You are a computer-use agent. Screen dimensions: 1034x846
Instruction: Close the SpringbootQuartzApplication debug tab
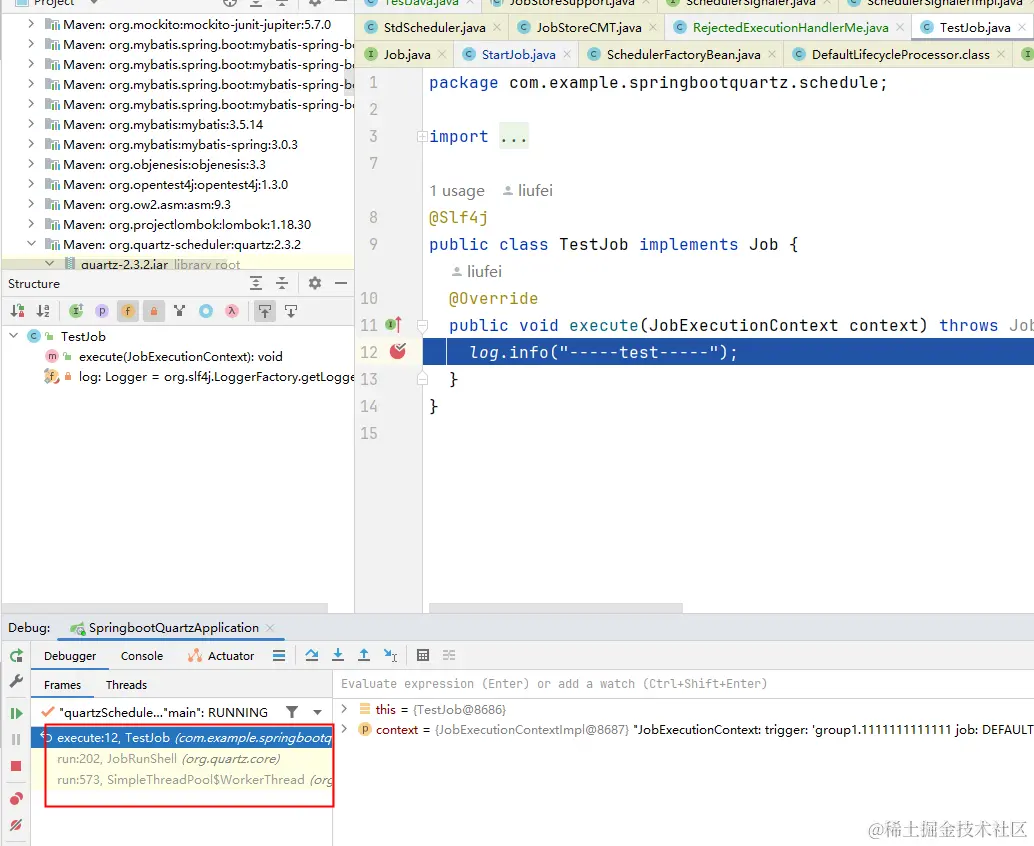(x=270, y=628)
